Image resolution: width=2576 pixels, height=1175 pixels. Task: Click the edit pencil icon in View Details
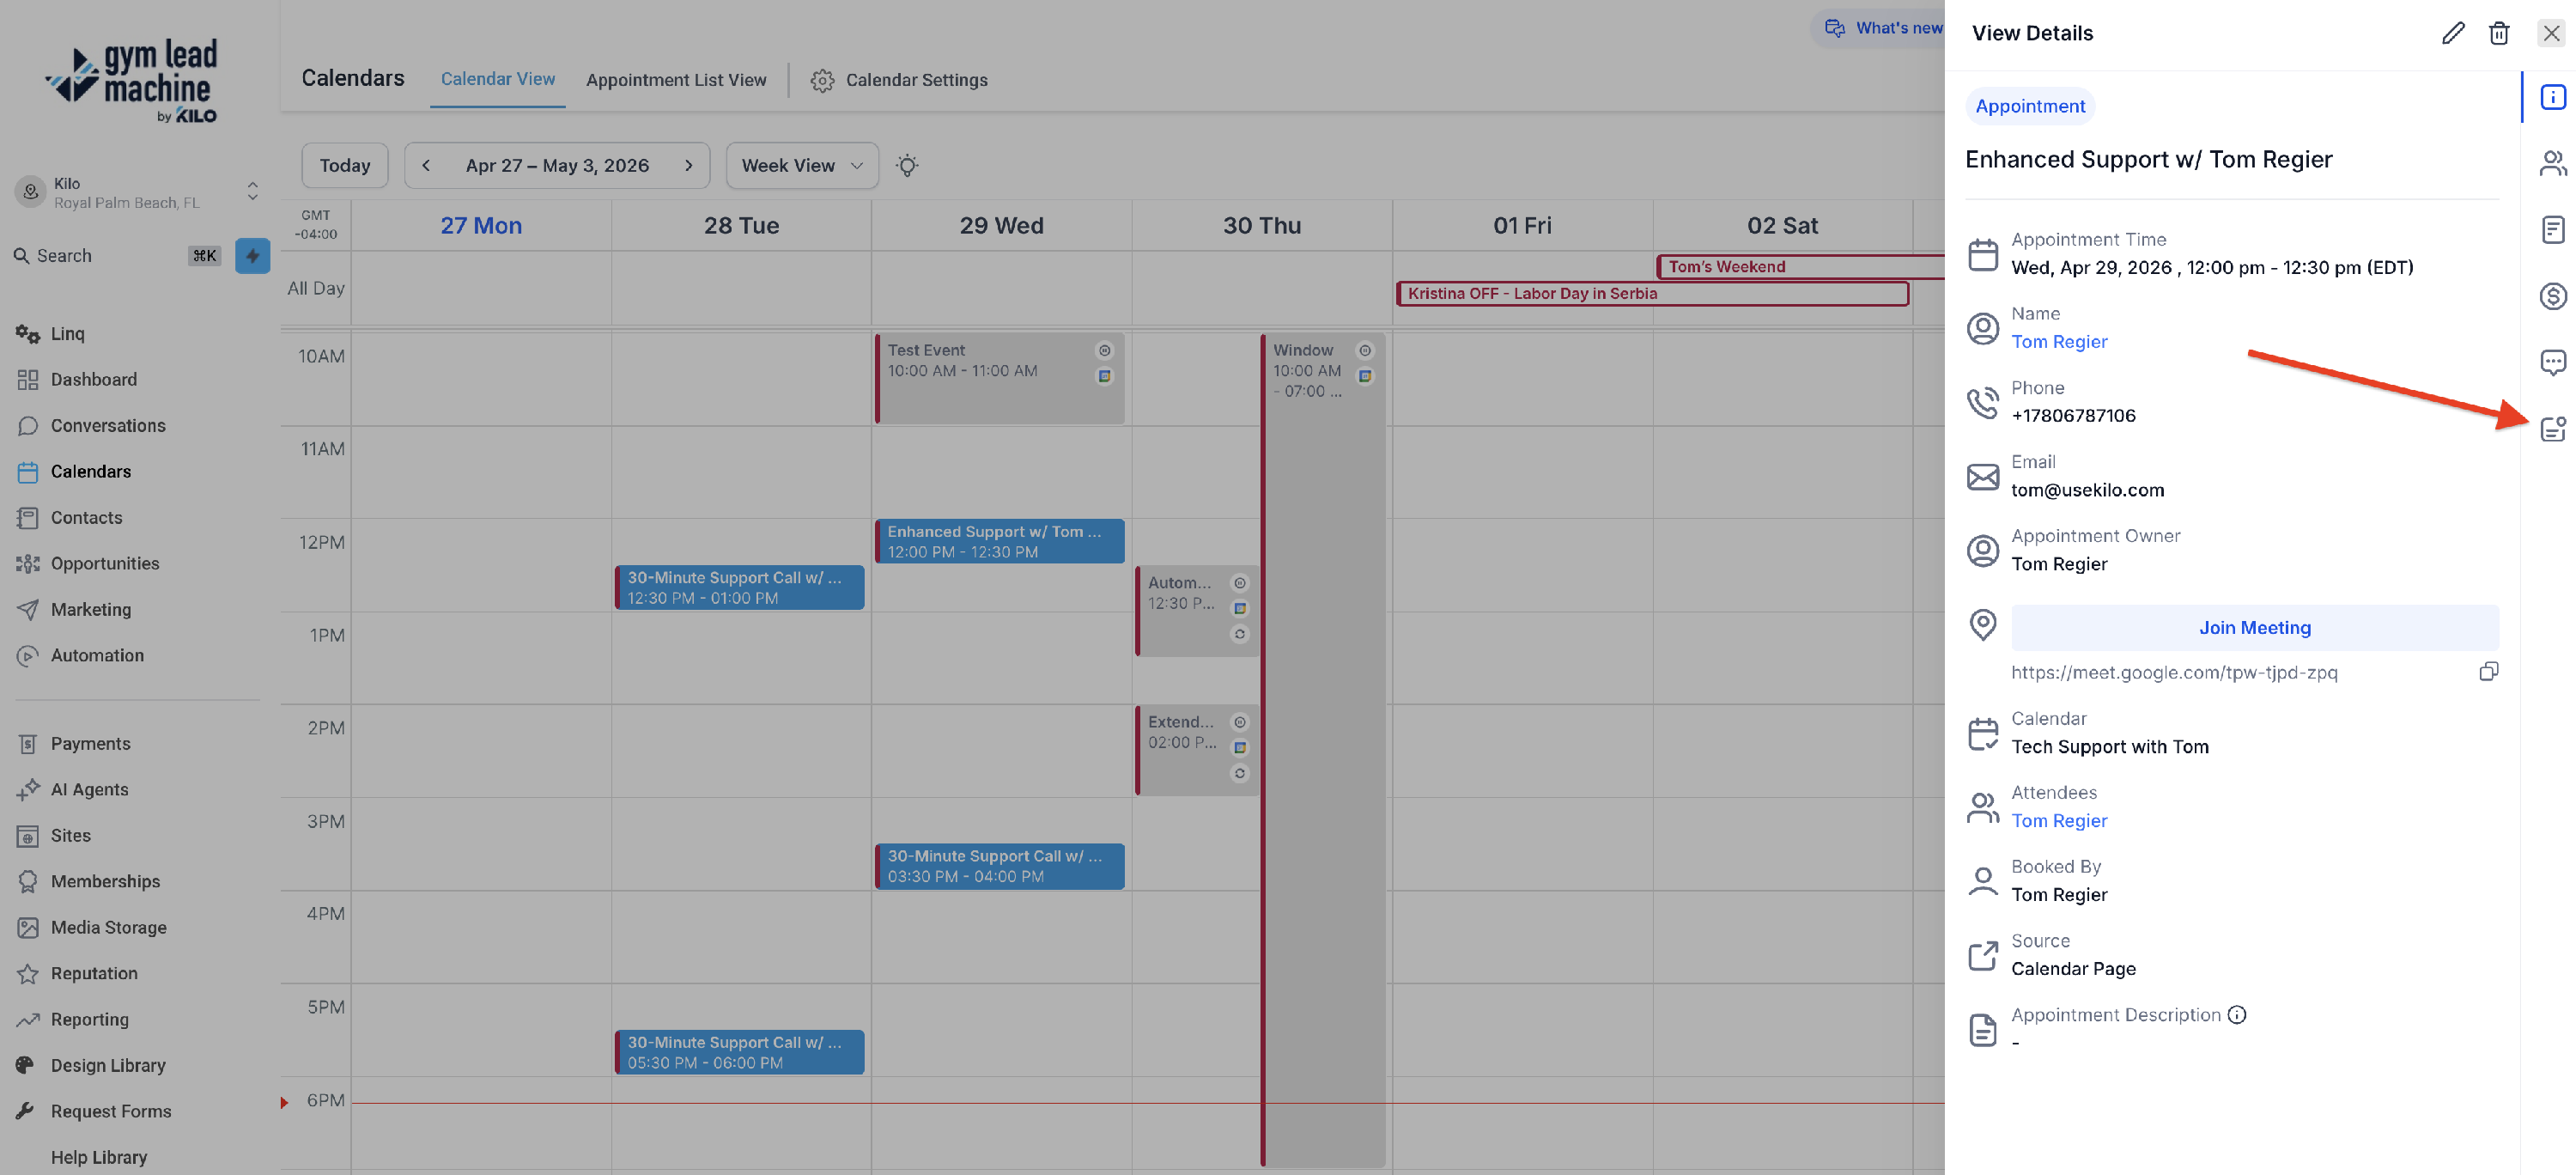click(x=2452, y=33)
